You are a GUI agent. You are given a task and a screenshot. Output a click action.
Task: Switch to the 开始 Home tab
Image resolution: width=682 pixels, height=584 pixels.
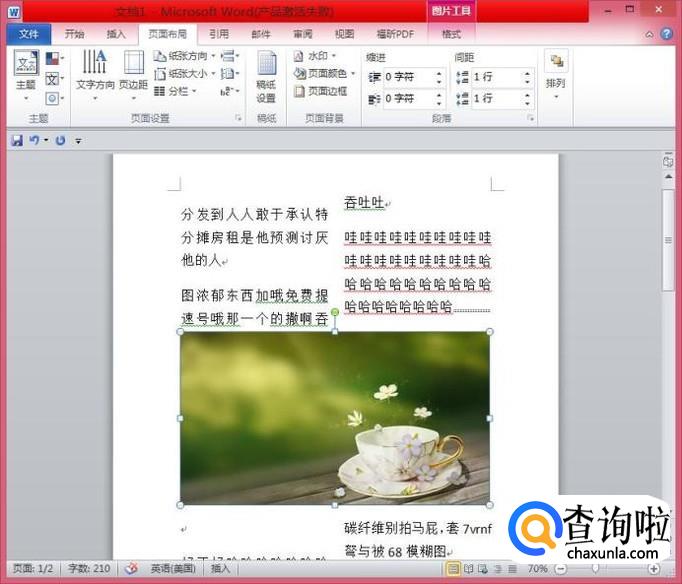coord(74,34)
